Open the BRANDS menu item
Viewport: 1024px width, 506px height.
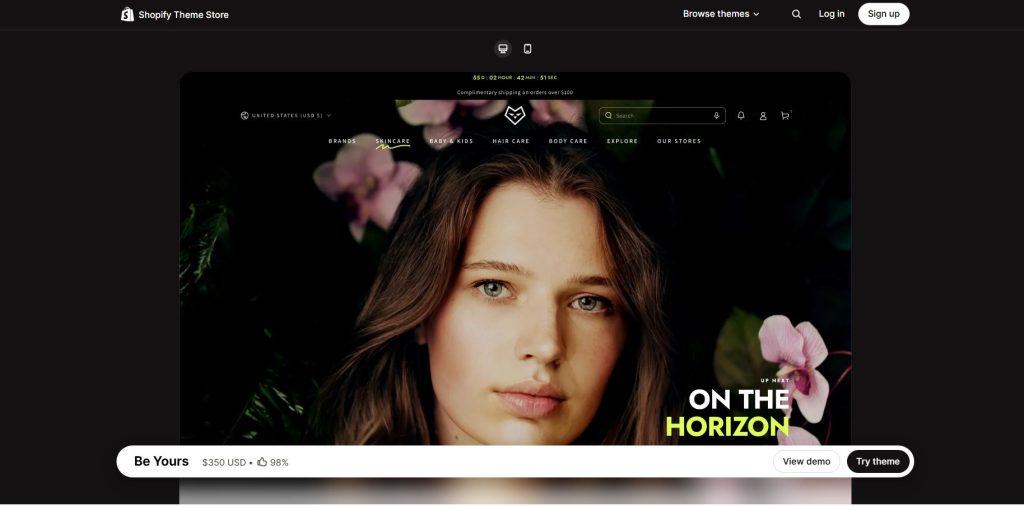pyautogui.click(x=342, y=141)
